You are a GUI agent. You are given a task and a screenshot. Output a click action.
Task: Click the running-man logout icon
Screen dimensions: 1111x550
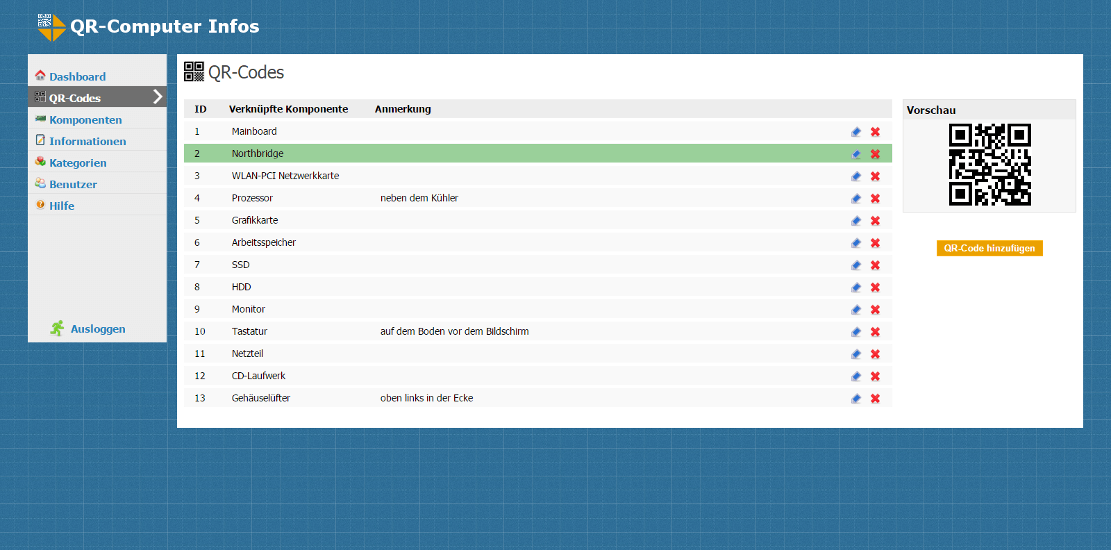(57, 328)
